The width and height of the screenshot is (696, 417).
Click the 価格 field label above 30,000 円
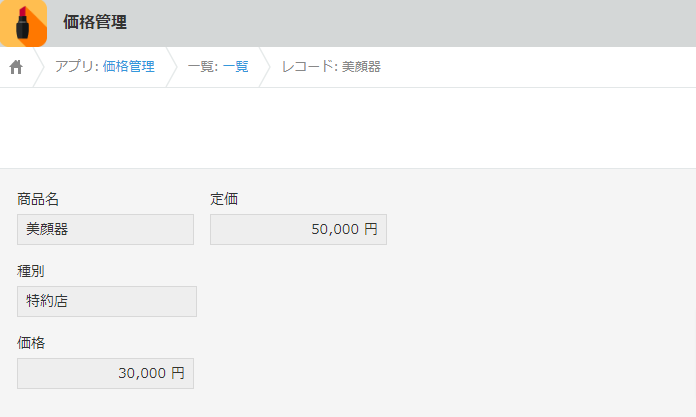point(31,343)
